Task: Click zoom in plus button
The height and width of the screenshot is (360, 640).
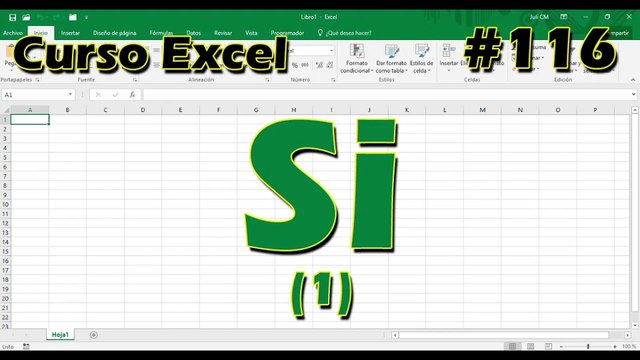Action: tap(615, 347)
